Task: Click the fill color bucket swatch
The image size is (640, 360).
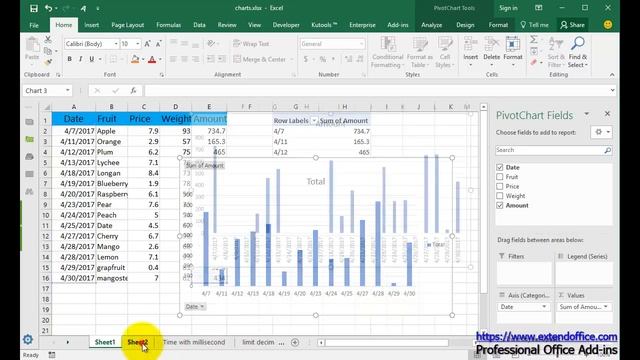Action: (135, 60)
